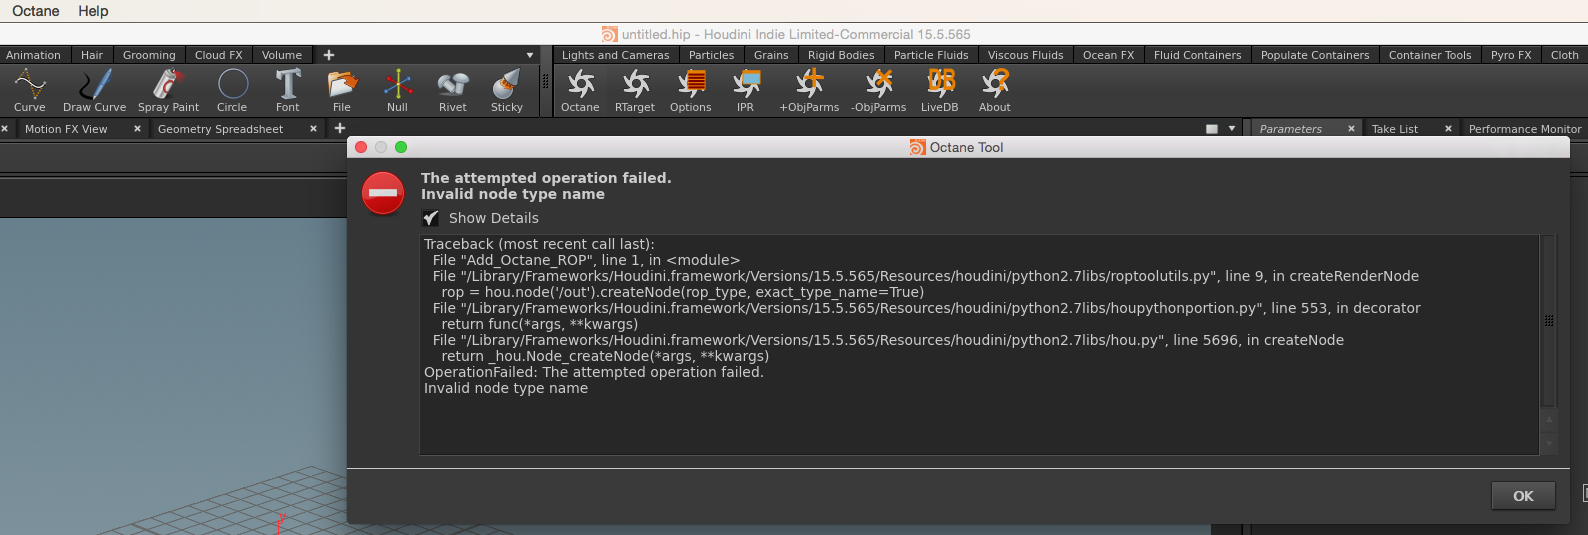Open the Geometry Spreadsheet pane tab
This screenshot has width=1588, height=535.
click(221, 129)
